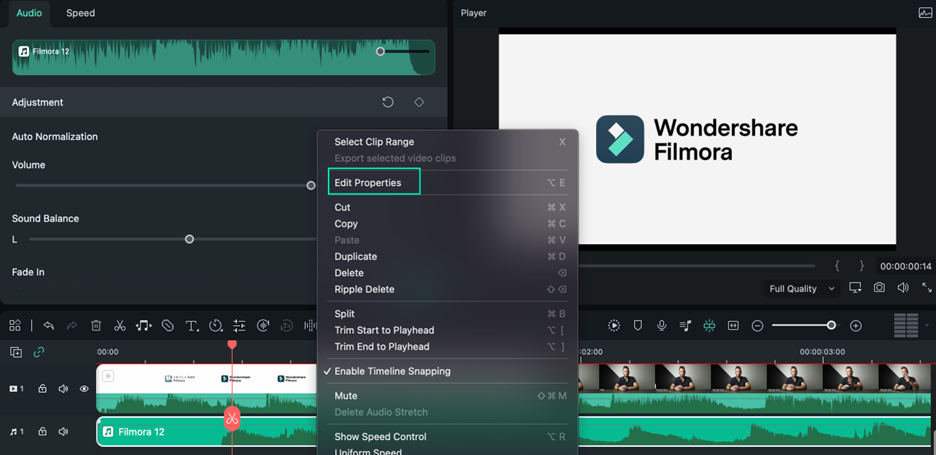Hide video track 1 with the eye icon

point(84,389)
